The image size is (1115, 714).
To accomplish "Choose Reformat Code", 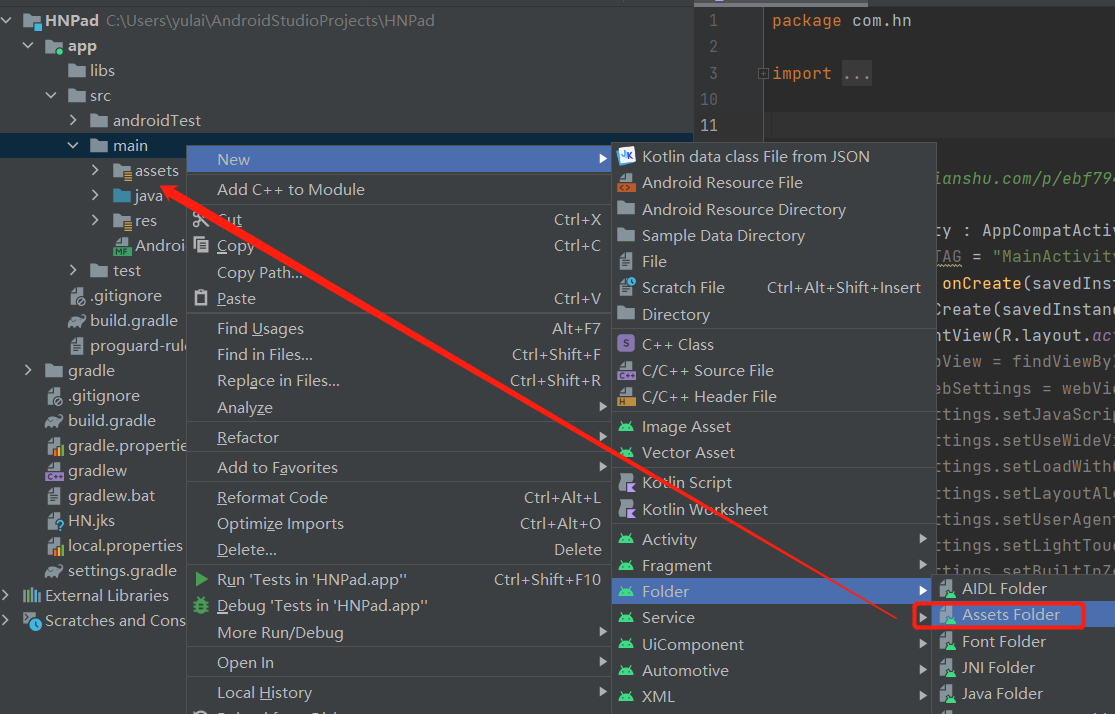I will click(399, 497).
